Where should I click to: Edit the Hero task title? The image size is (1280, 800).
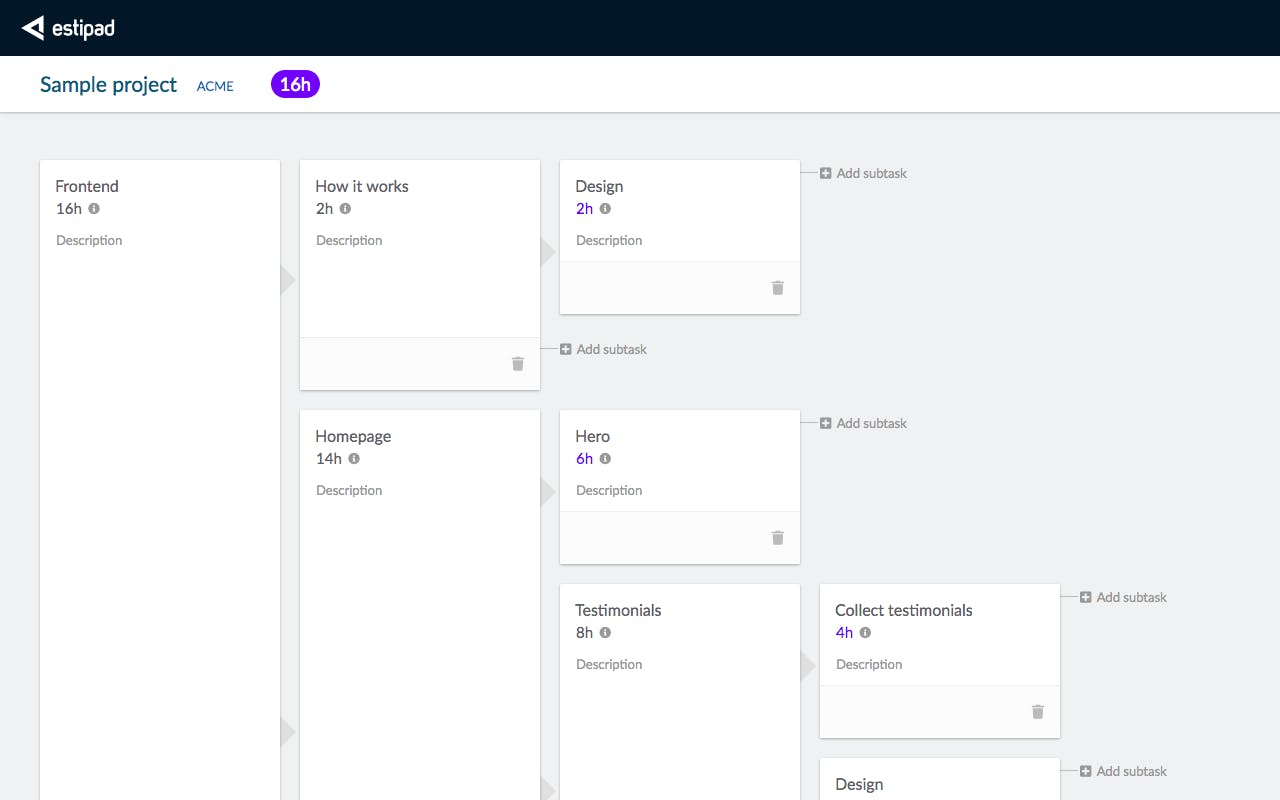tap(592, 436)
